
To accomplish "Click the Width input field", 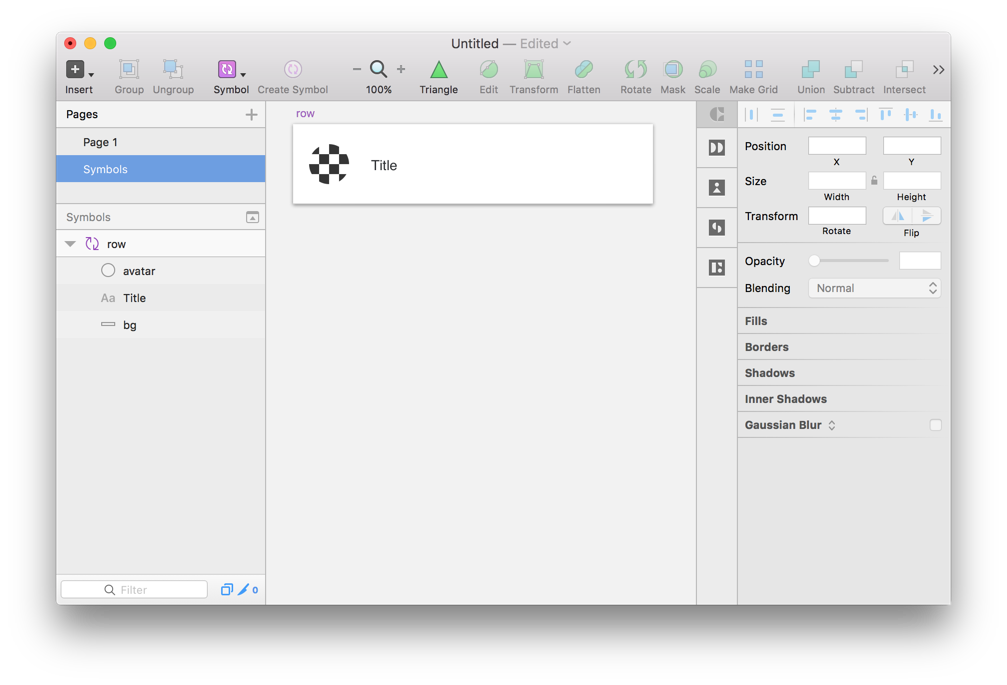I will click(837, 181).
